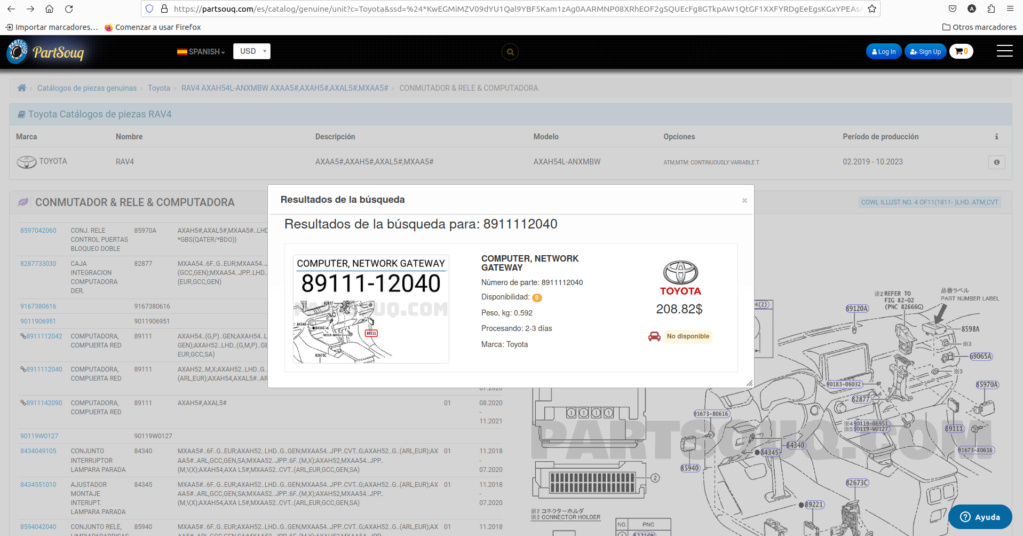Screen dimensions: 1023x536
Task: Click 'Período de producción' column header
Action: 880,137
